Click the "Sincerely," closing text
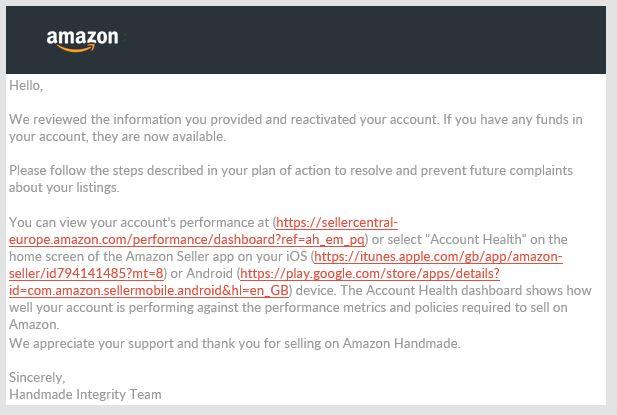617x415 pixels. [x=37, y=377]
